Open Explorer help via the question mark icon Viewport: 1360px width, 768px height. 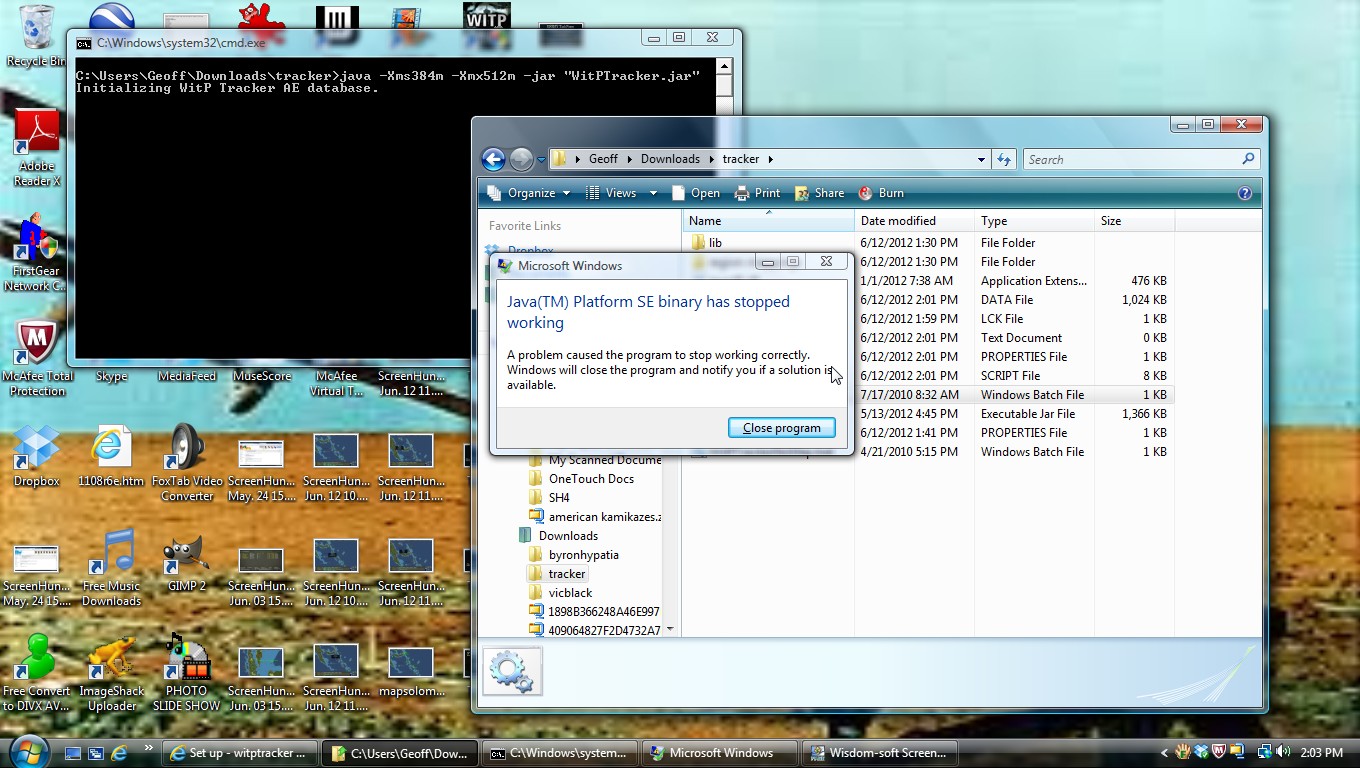[x=1245, y=193]
